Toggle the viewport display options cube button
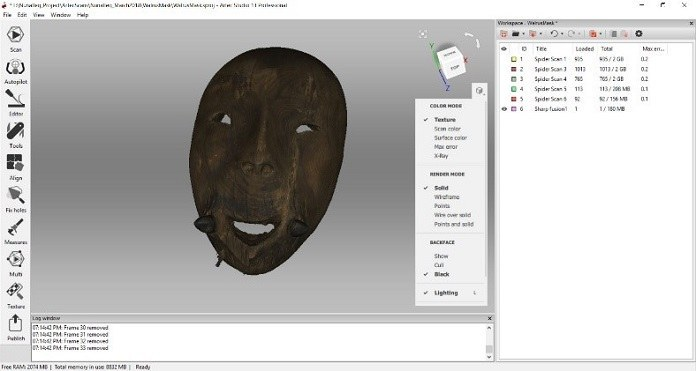The image size is (696, 371). (479, 91)
